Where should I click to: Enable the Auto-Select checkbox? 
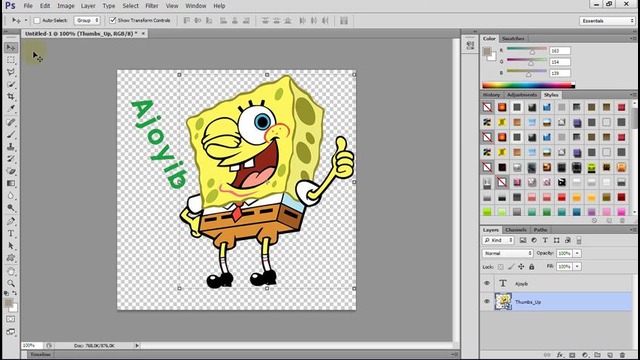(37, 20)
